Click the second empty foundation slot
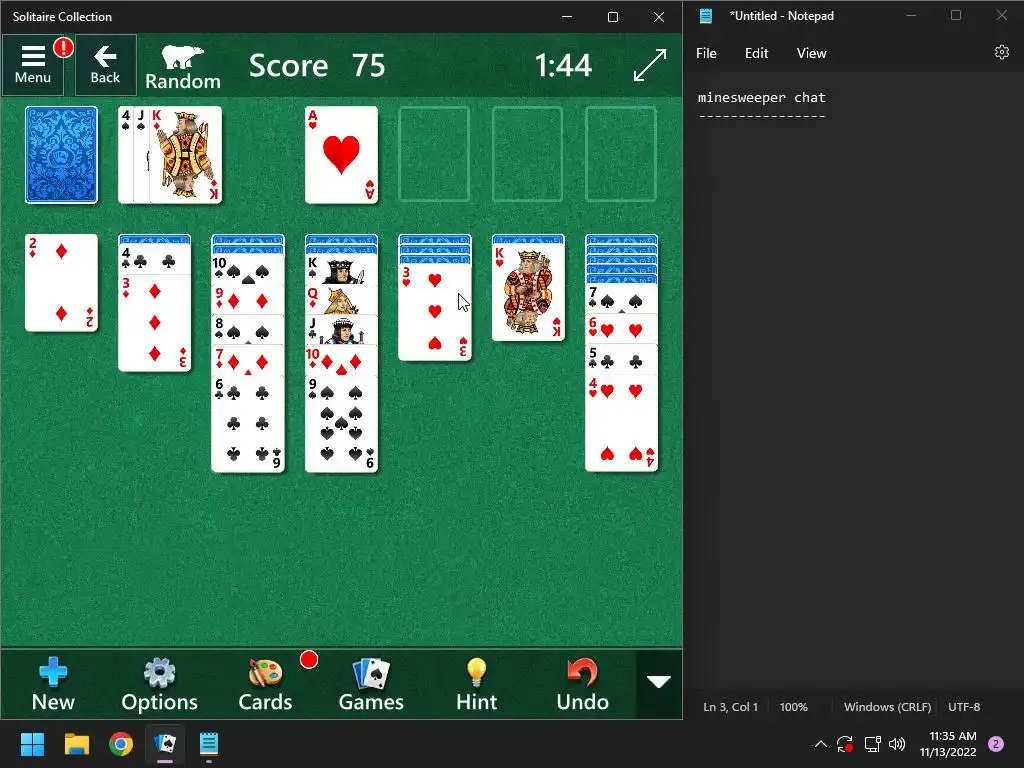This screenshot has width=1024, height=768. (x=434, y=155)
